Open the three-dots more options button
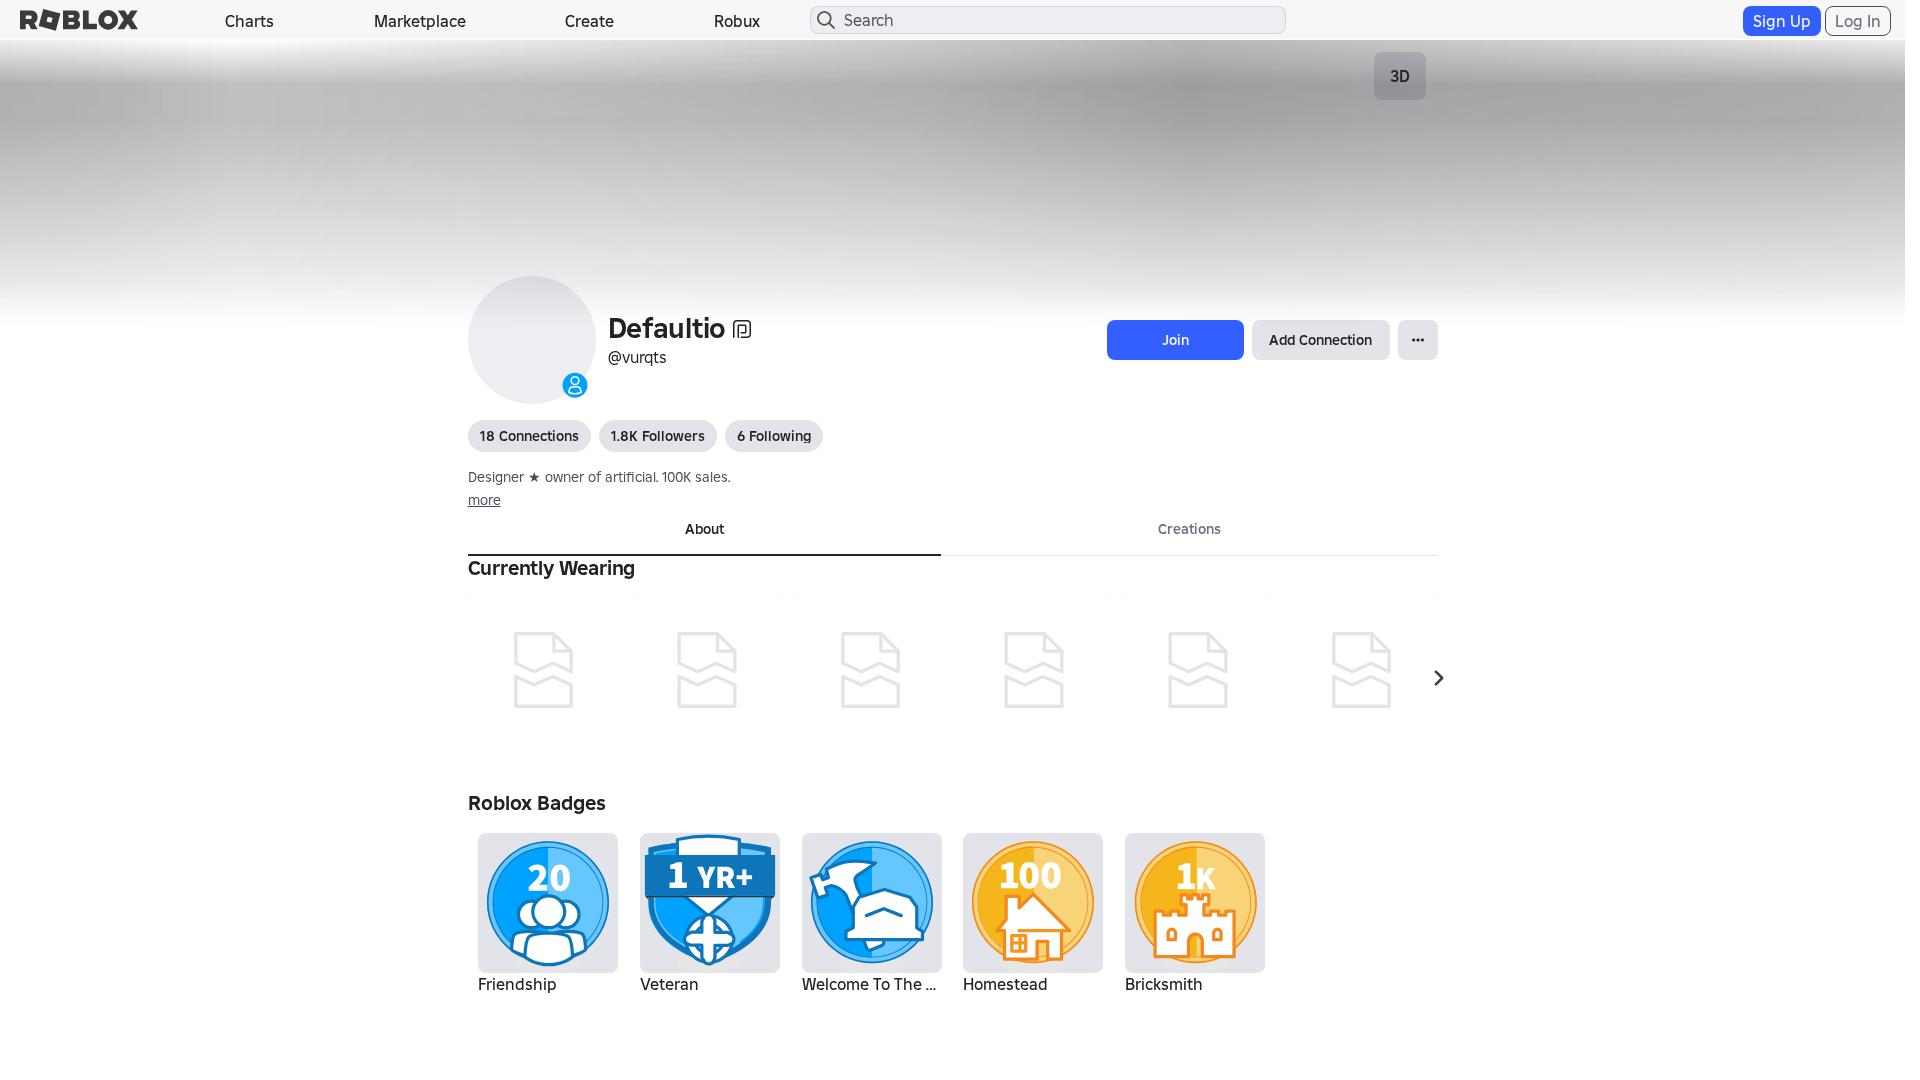 1418,340
